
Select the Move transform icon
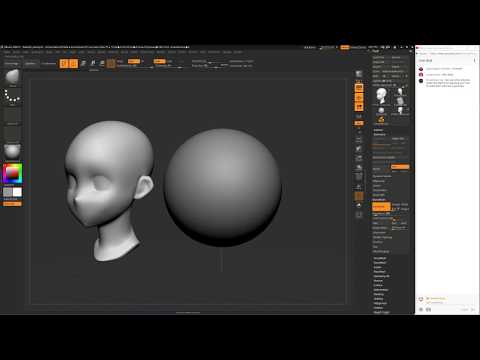pos(83,63)
